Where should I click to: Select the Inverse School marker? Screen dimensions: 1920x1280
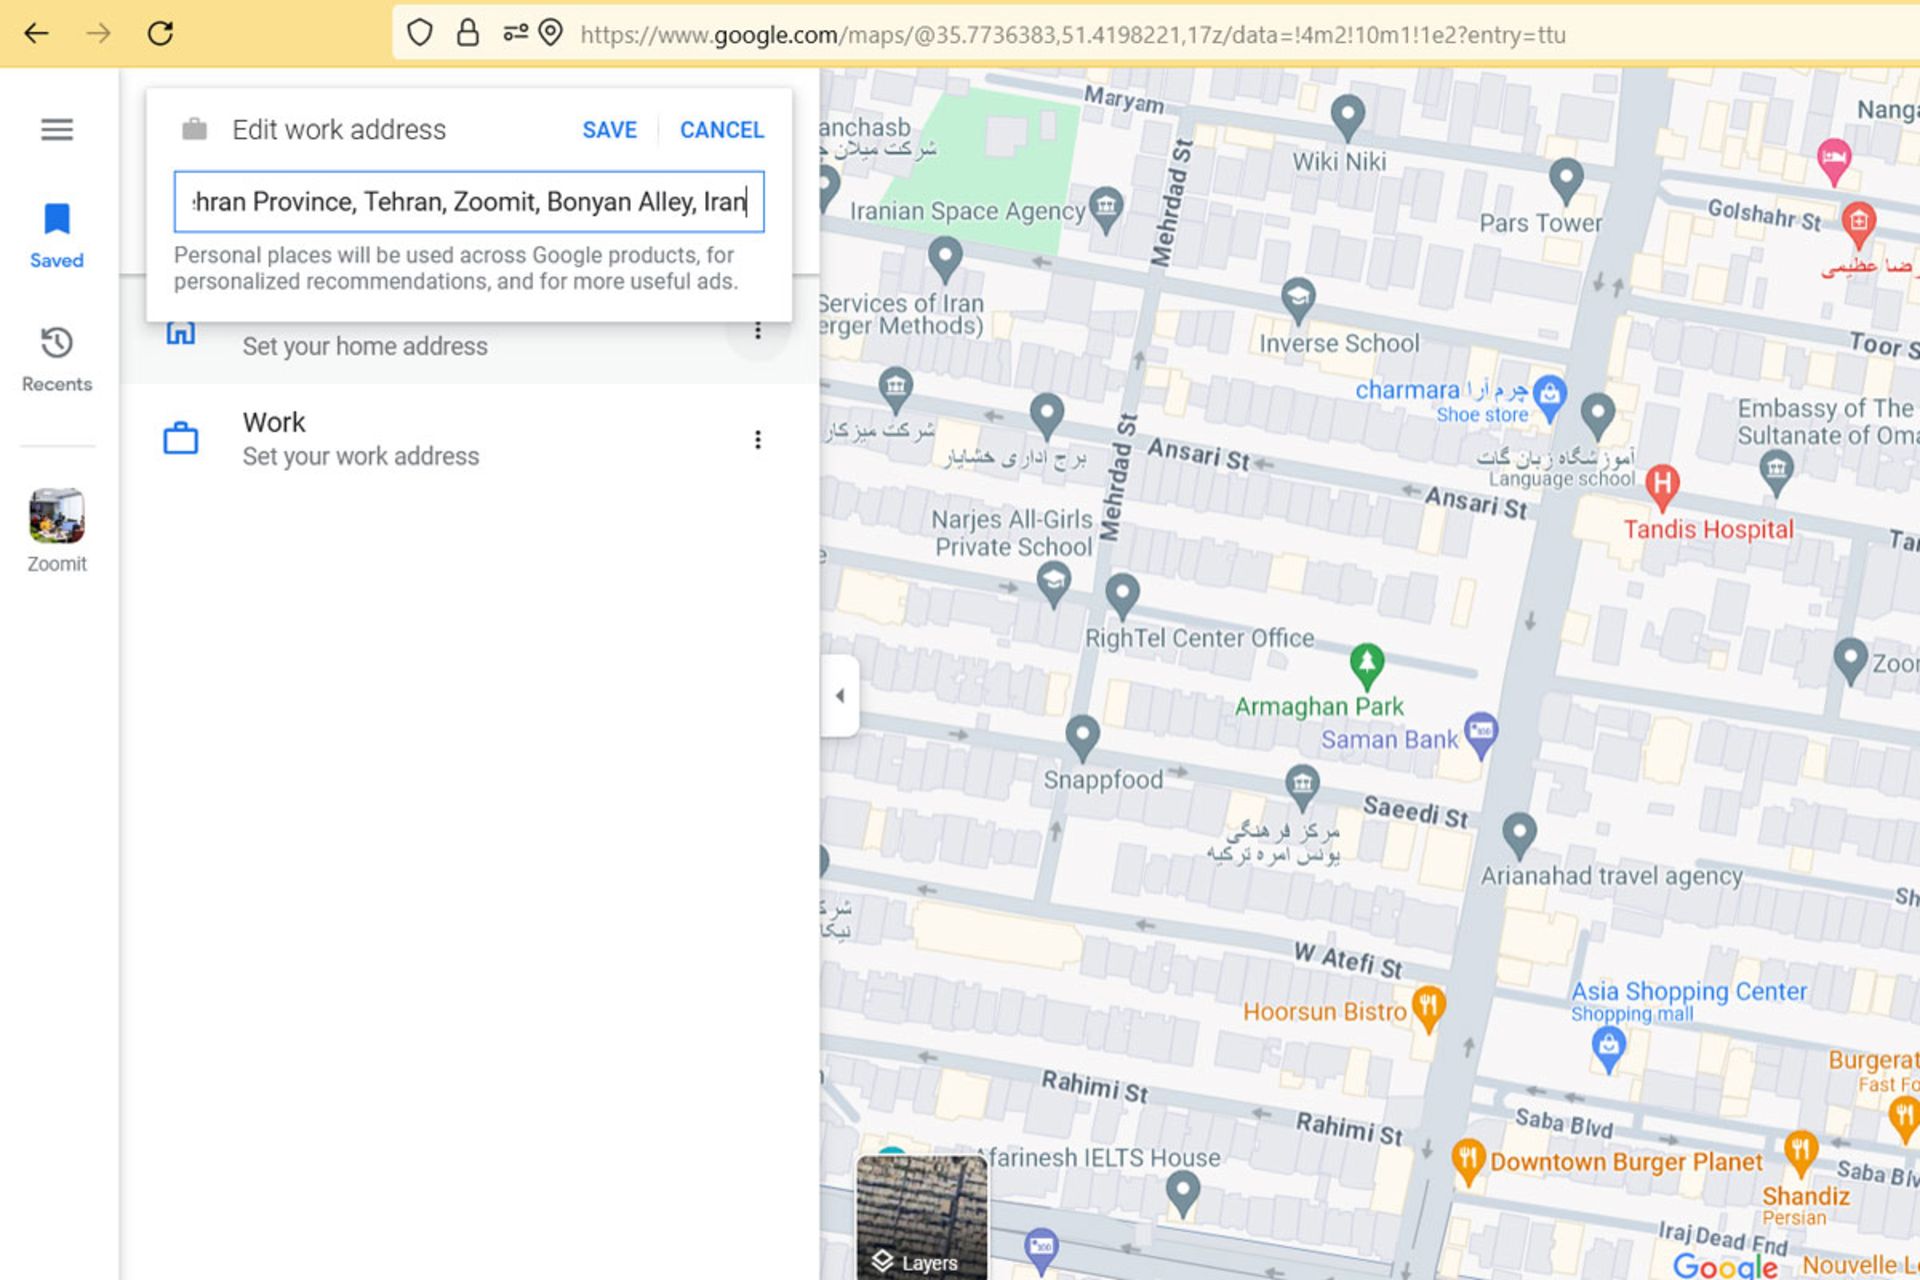click(x=1298, y=300)
